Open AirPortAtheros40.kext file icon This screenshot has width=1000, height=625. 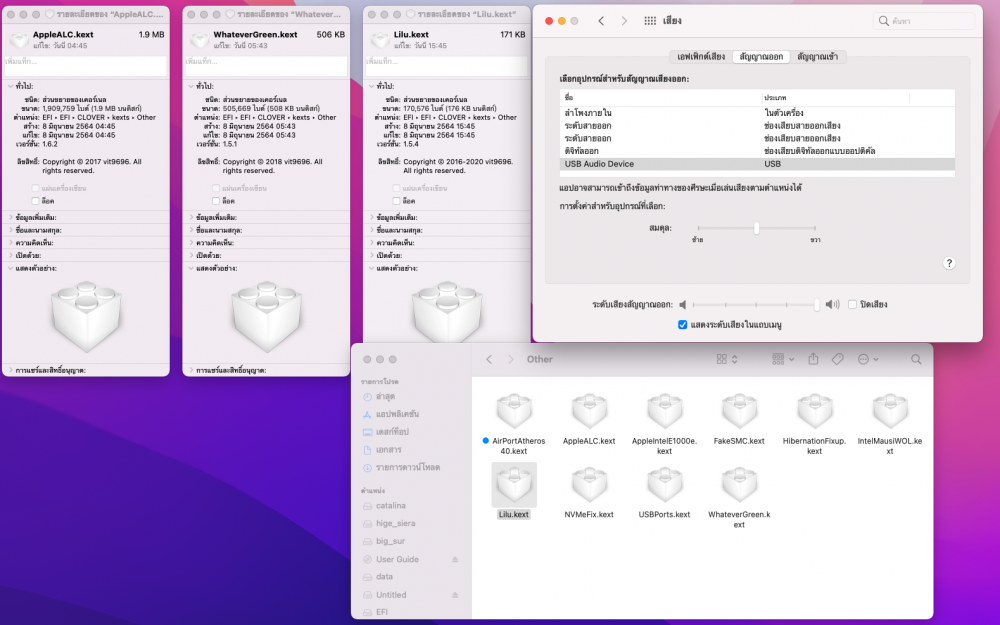[514, 411]
